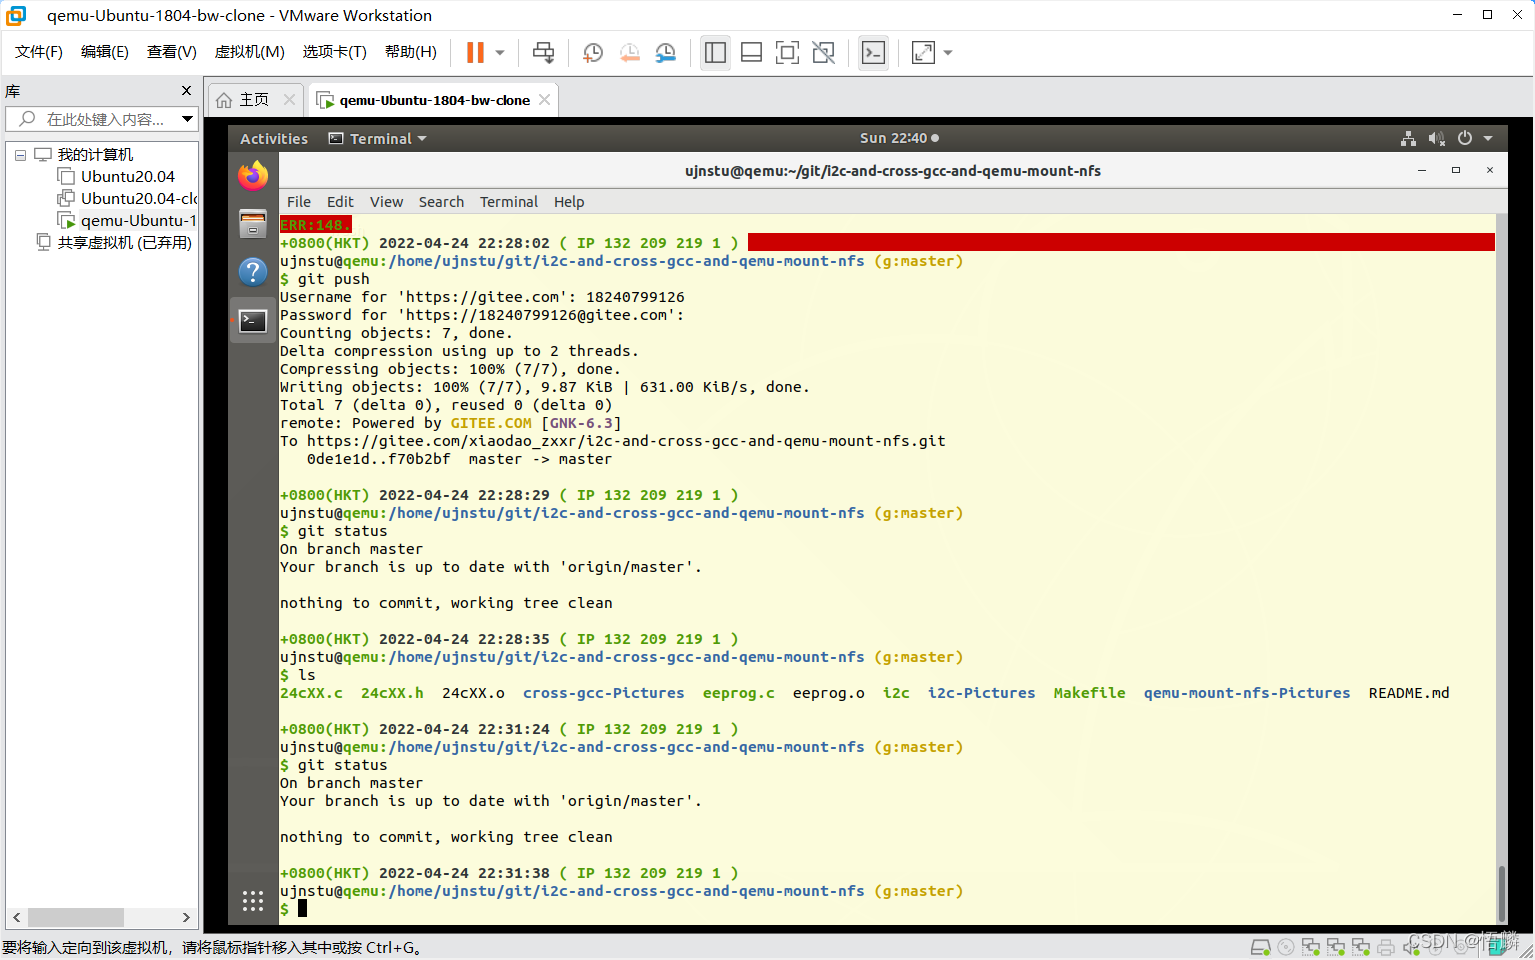Open the 编辑(E) menu
The height and width of the screenshot is (960, 1535).
pyautogui.click(x=105, y=52)
